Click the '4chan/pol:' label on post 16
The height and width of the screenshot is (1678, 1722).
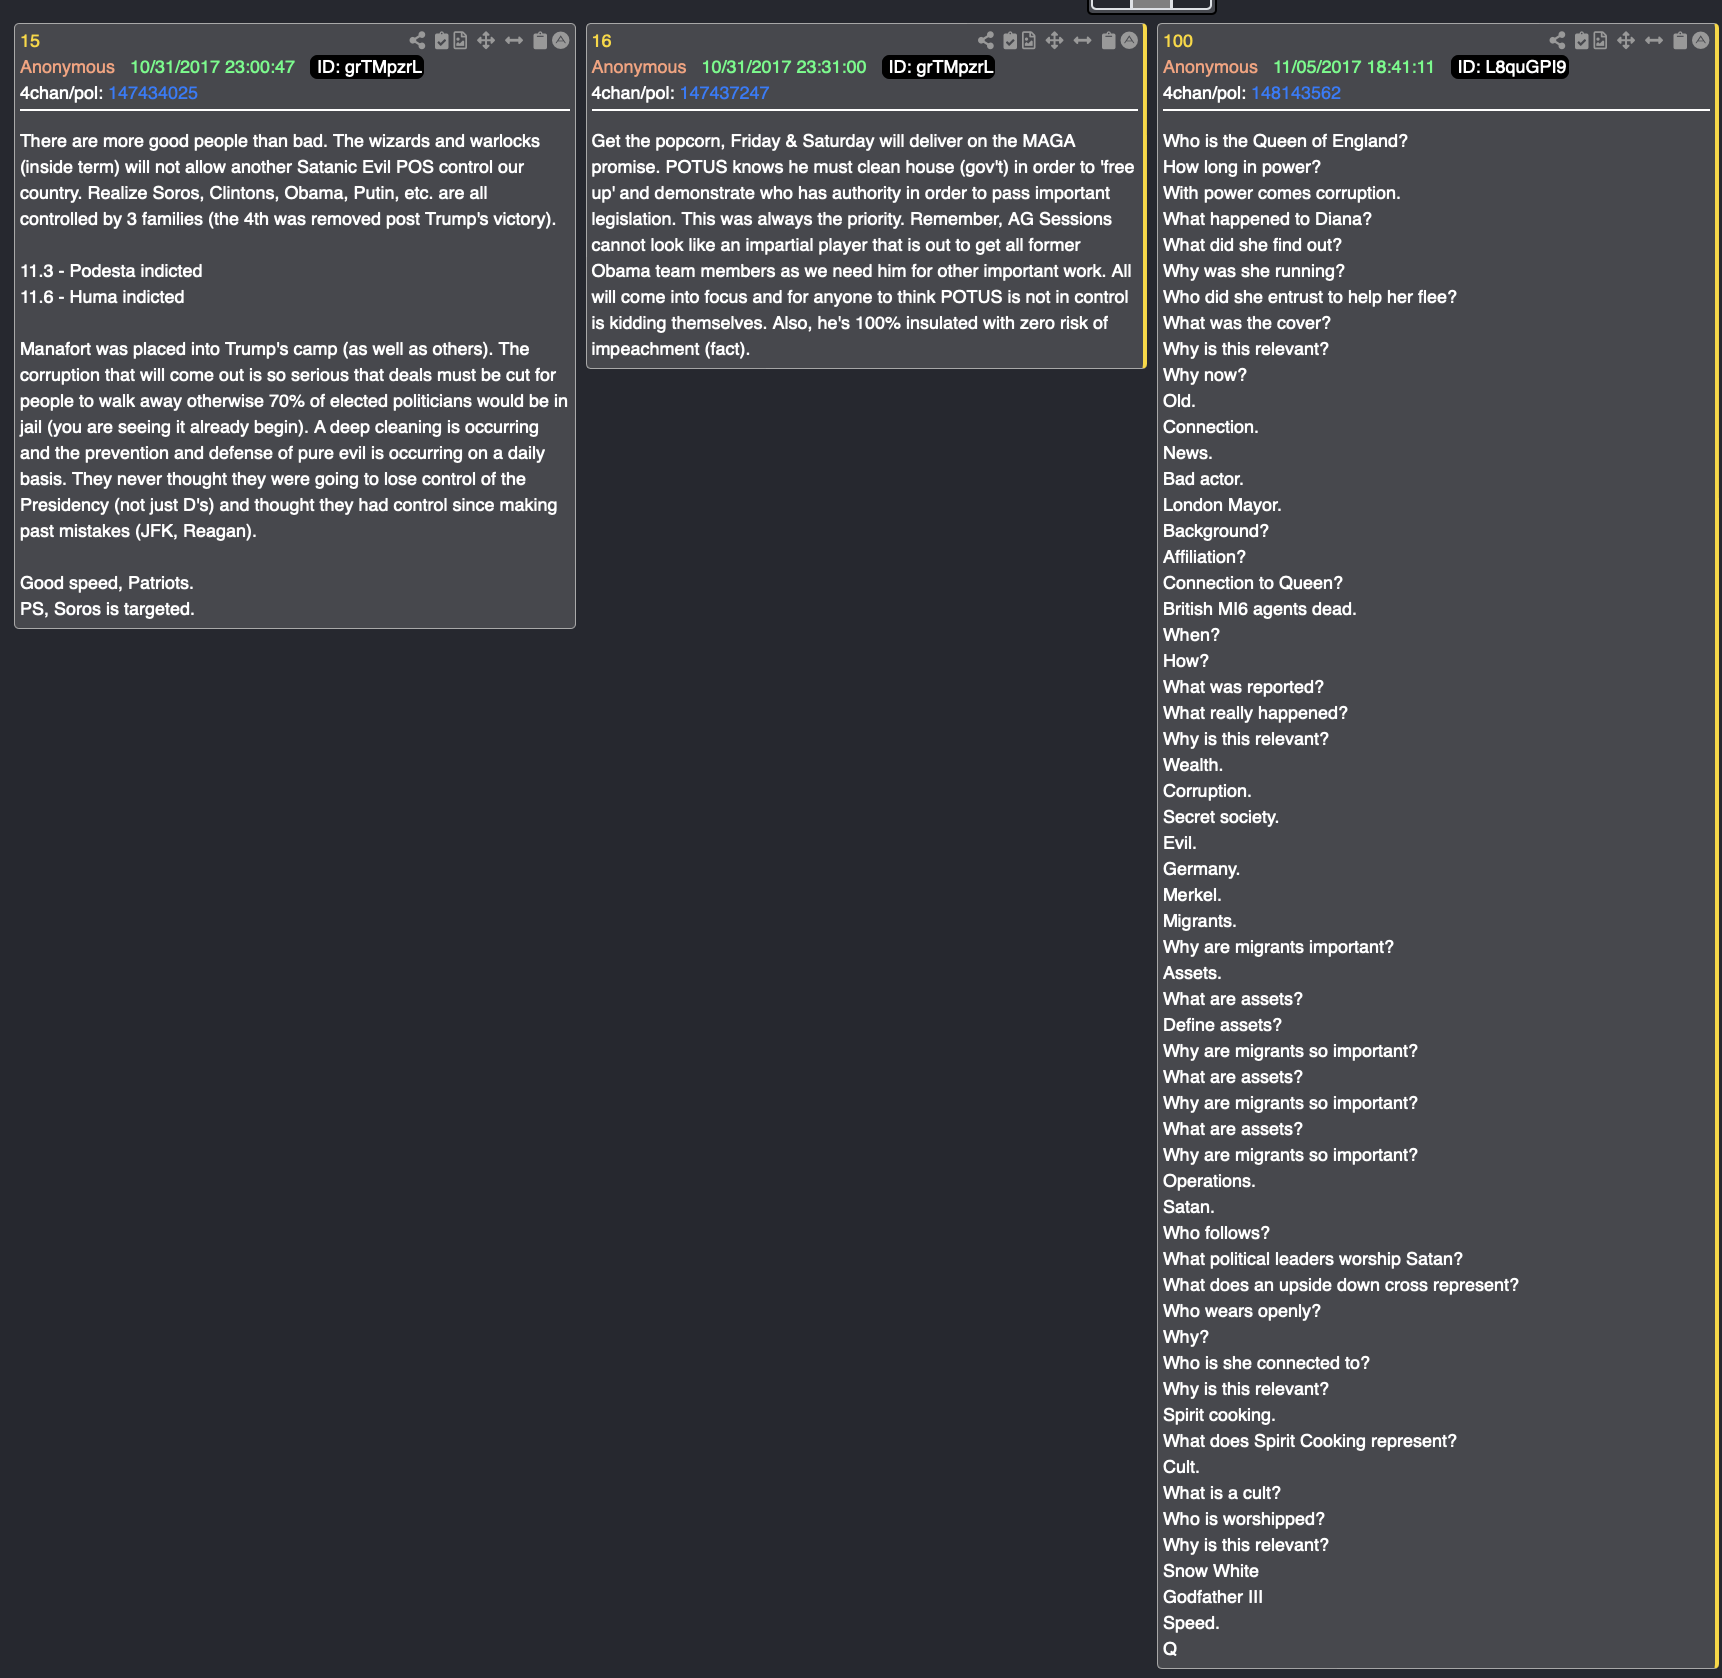click(x=632, y=93)
